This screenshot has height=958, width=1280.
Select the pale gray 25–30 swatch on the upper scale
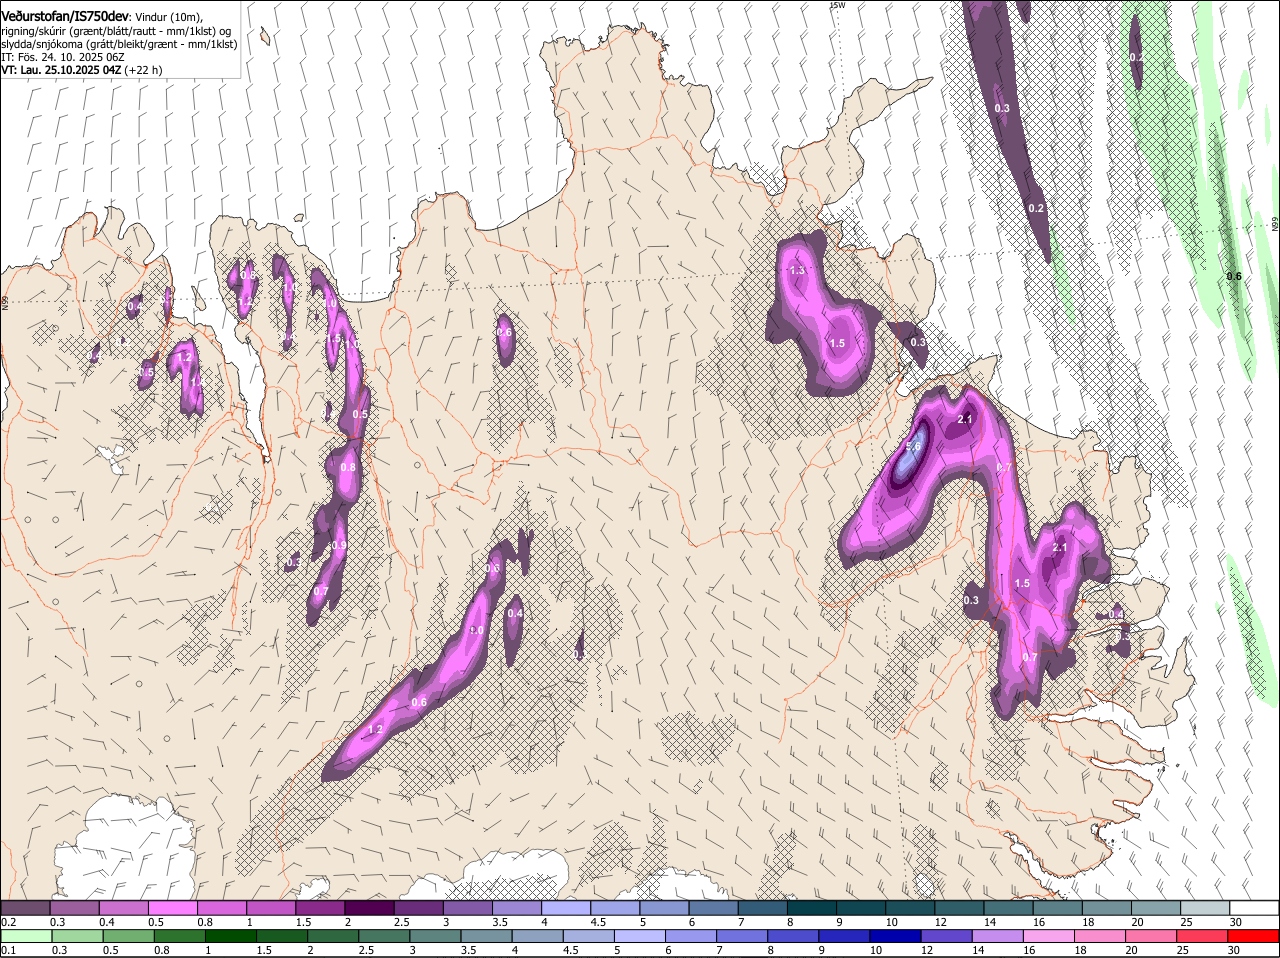(x=1206, y=908)
